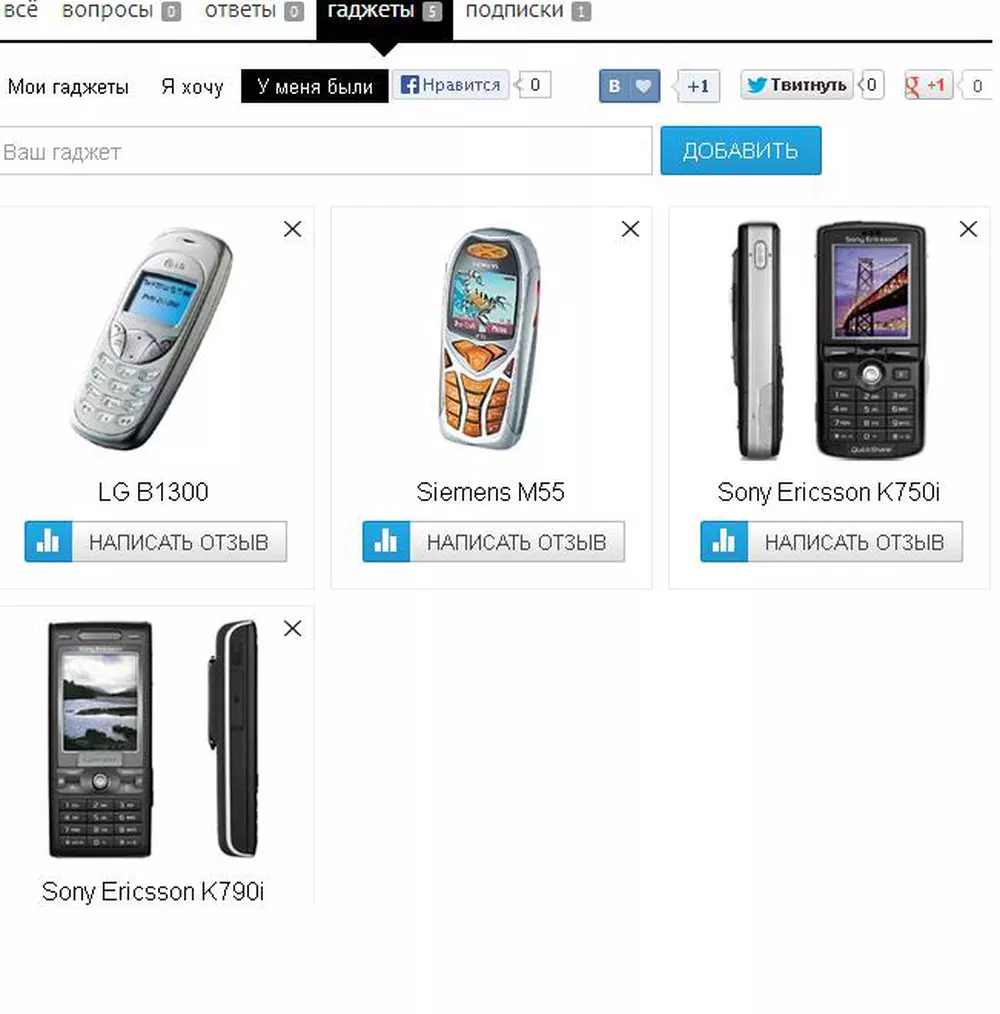Click the VK heart share icon

pyautogui.click(x=629, y=86)
